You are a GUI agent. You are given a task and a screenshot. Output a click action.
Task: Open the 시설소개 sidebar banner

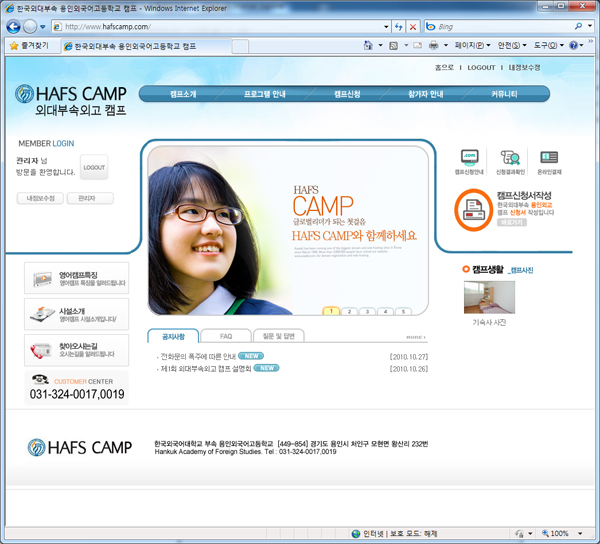point(77,314)
